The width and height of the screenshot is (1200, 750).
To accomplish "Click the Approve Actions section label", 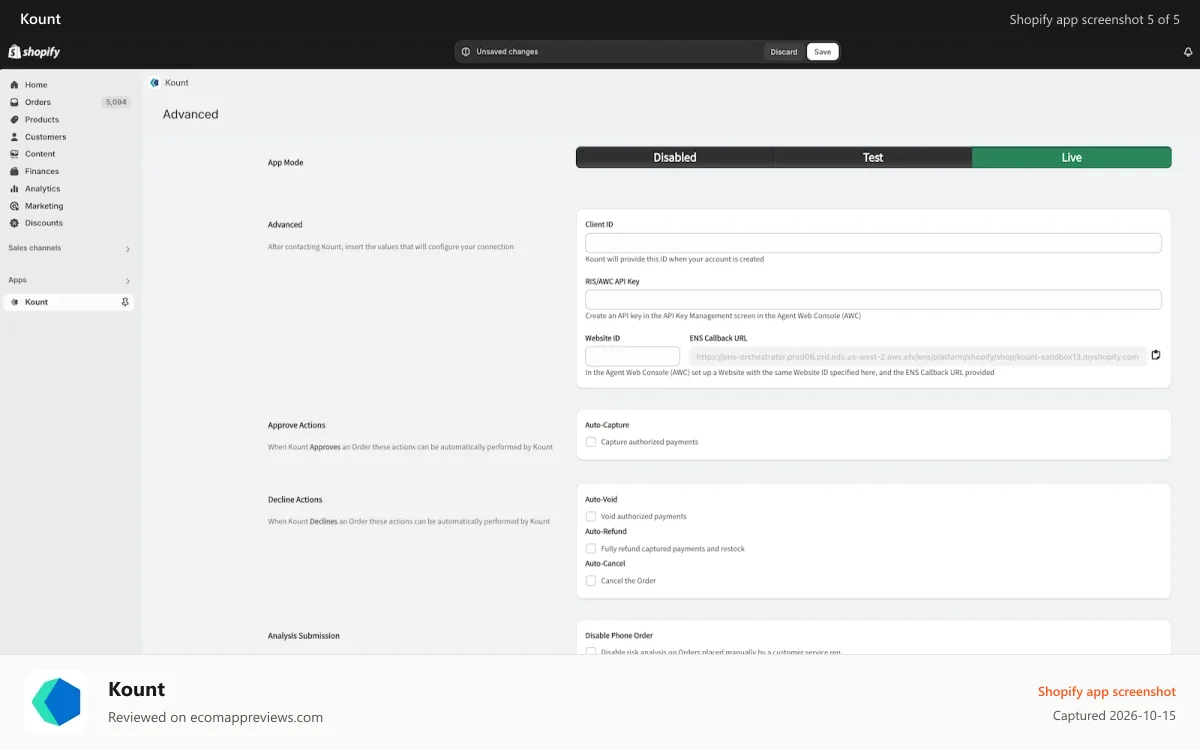I will [297, 425].
